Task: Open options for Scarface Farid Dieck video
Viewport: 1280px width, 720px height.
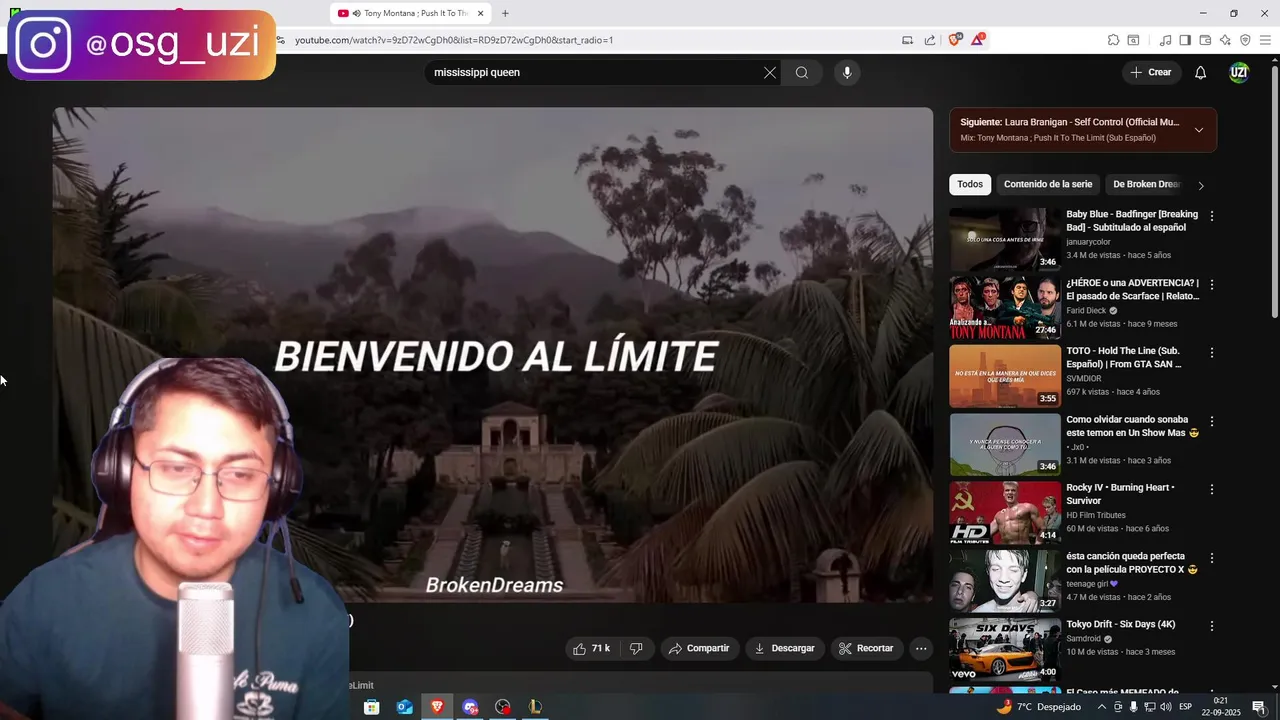Action: (x=1212, y=285)
